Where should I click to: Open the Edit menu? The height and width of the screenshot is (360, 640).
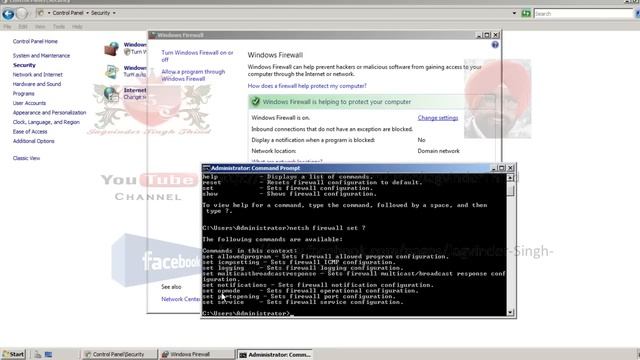(x=23, y=27)
